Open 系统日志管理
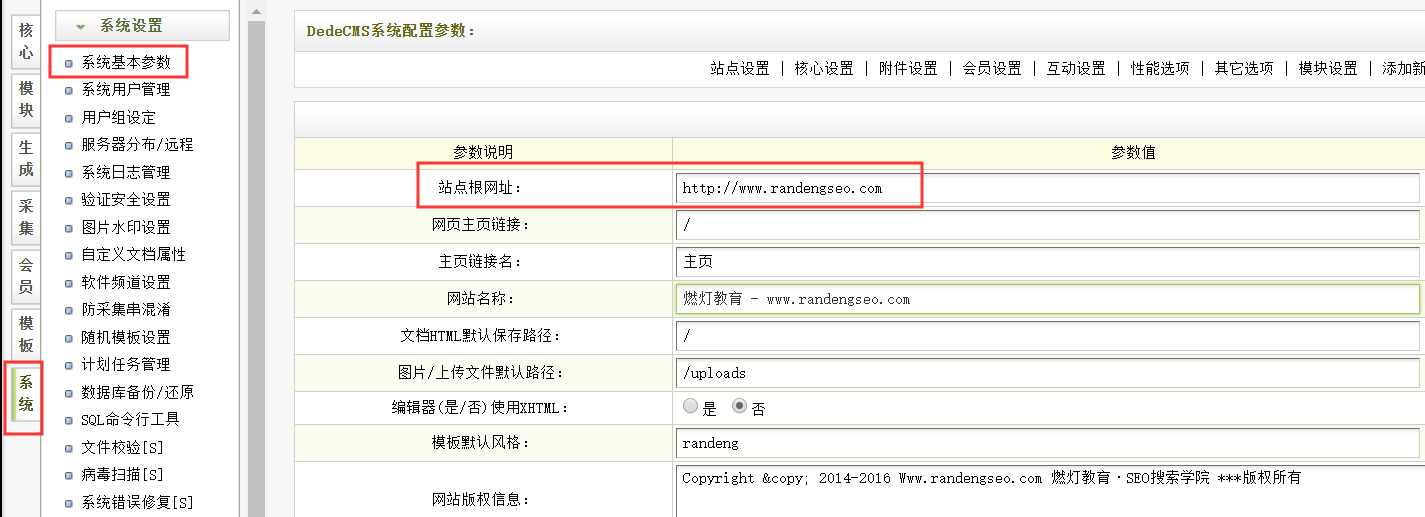The image size is (1425, 517). [126, 172]
